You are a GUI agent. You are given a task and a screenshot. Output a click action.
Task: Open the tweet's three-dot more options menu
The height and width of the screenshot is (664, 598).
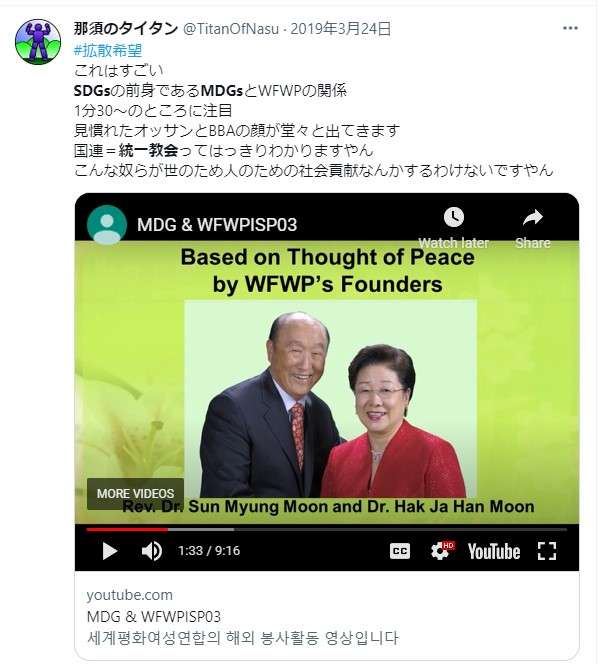[x=570, y=28]
